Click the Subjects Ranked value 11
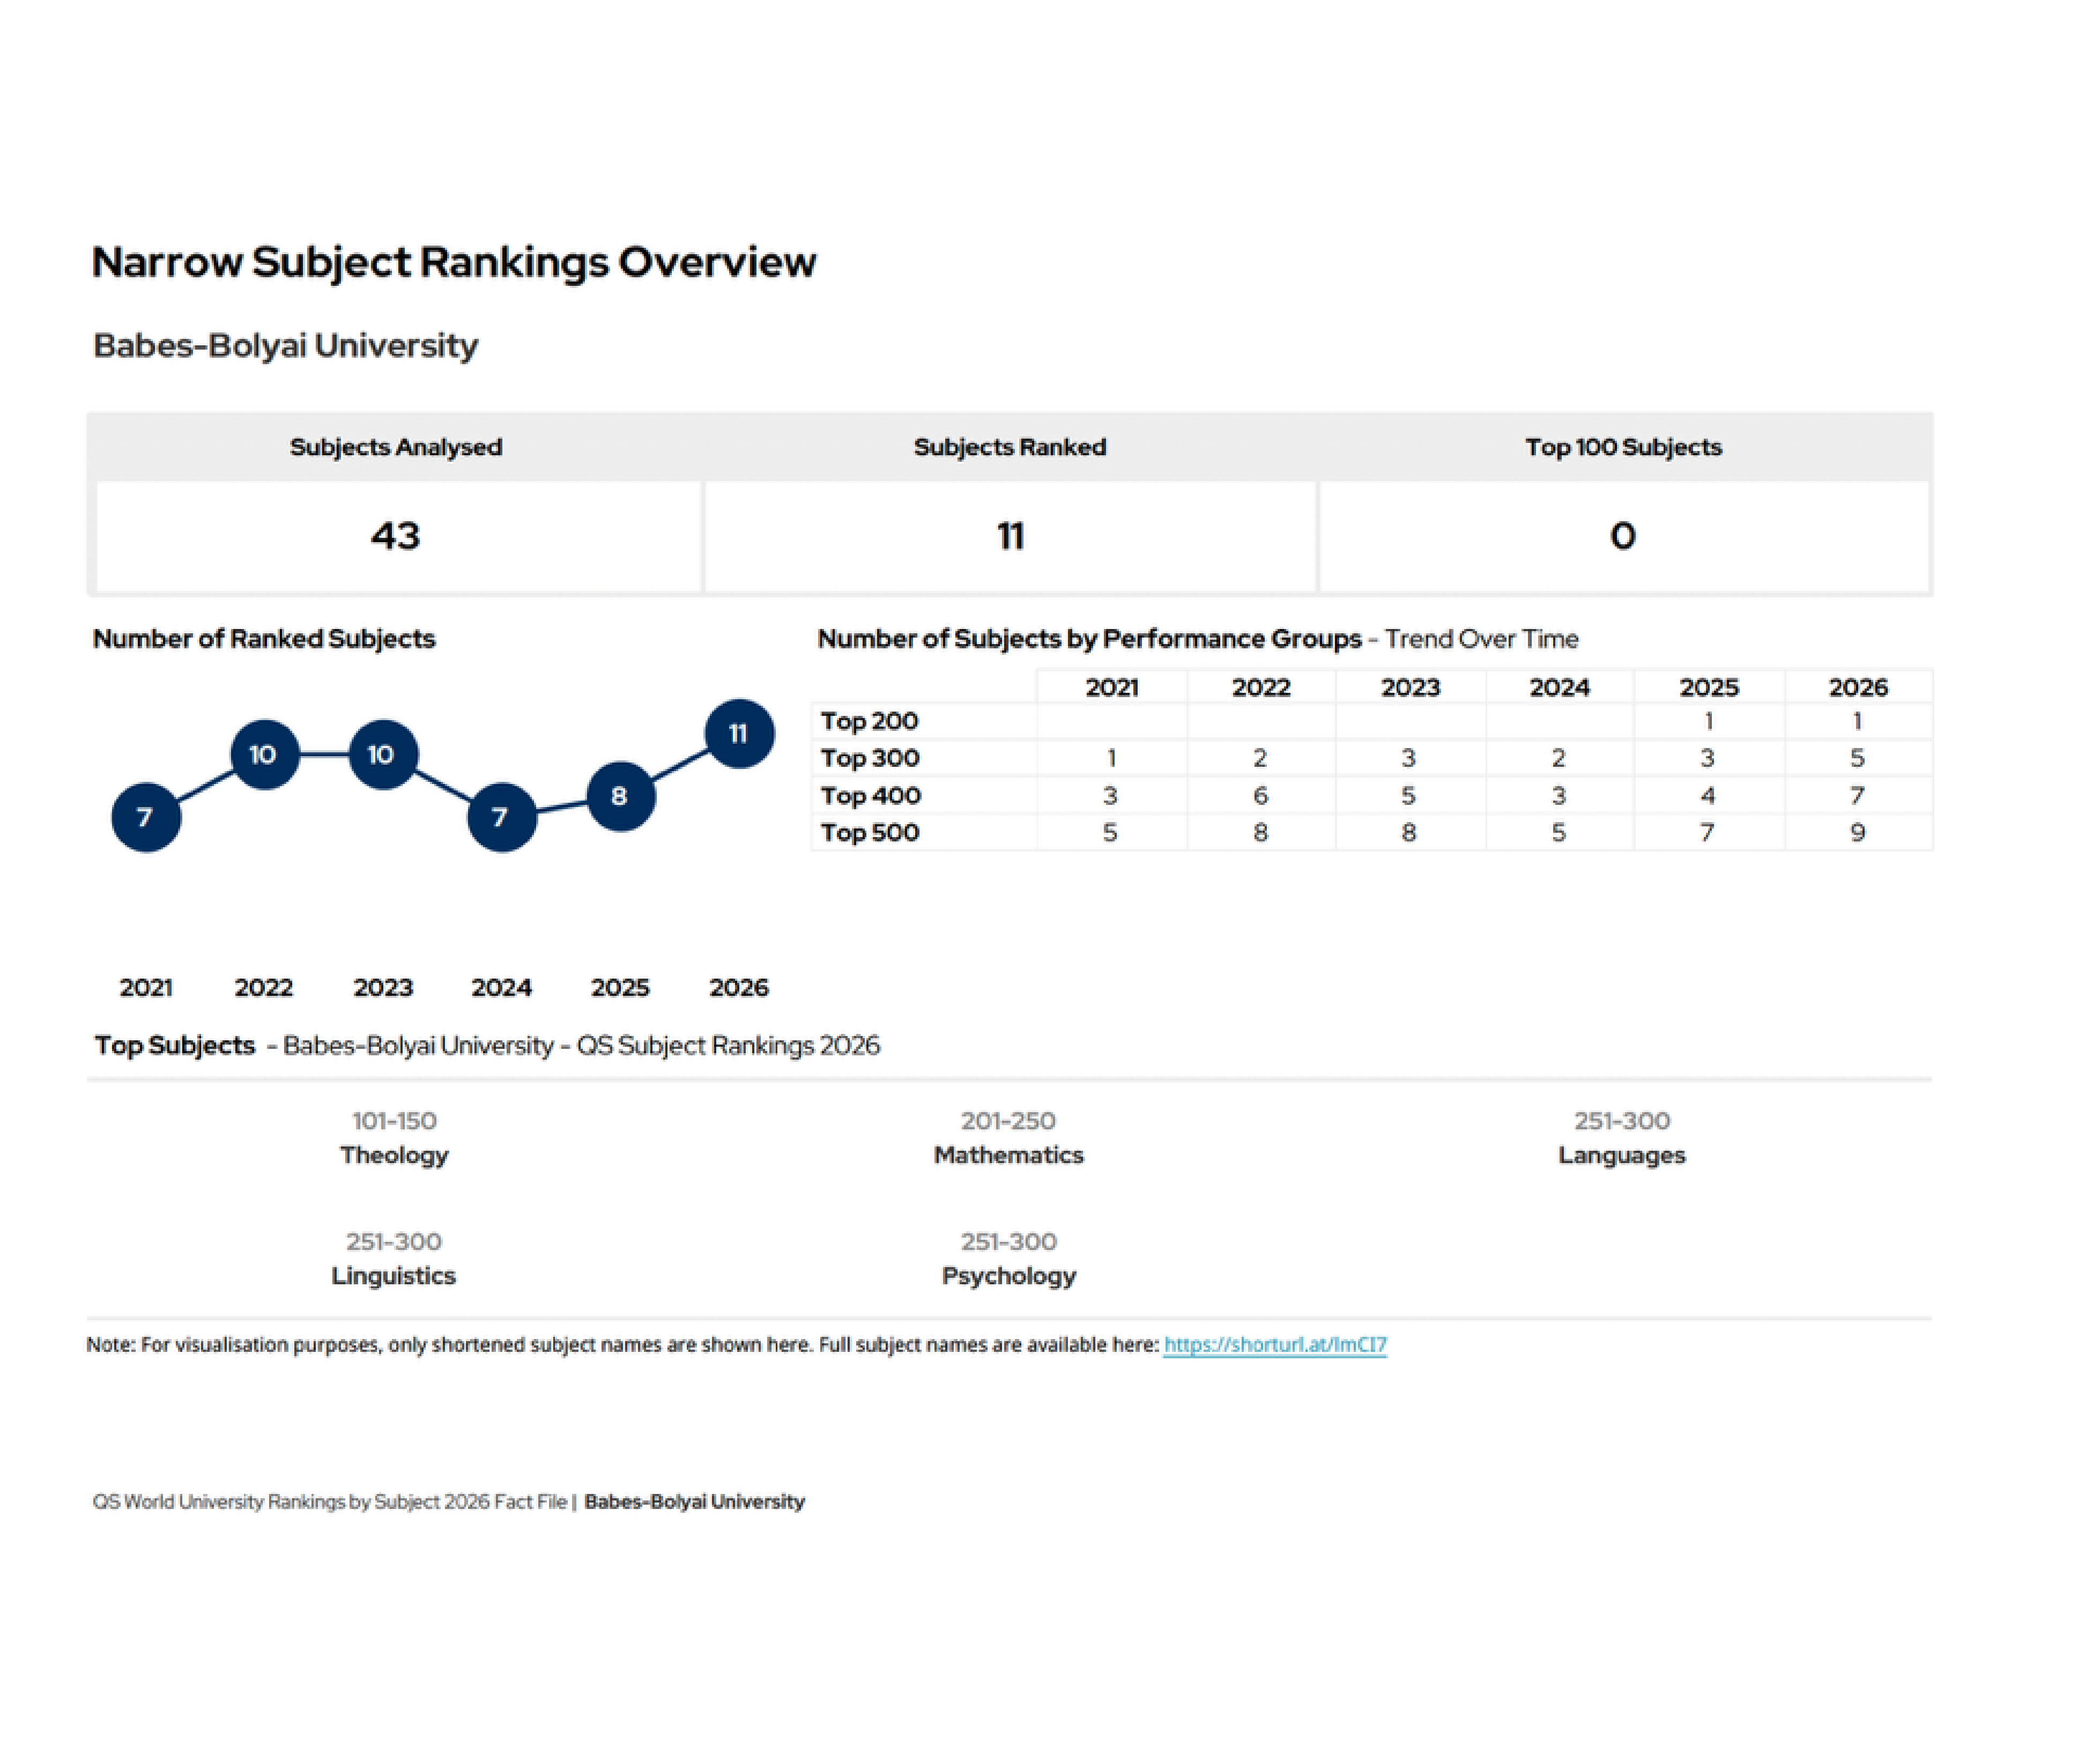 point(1010,536)
